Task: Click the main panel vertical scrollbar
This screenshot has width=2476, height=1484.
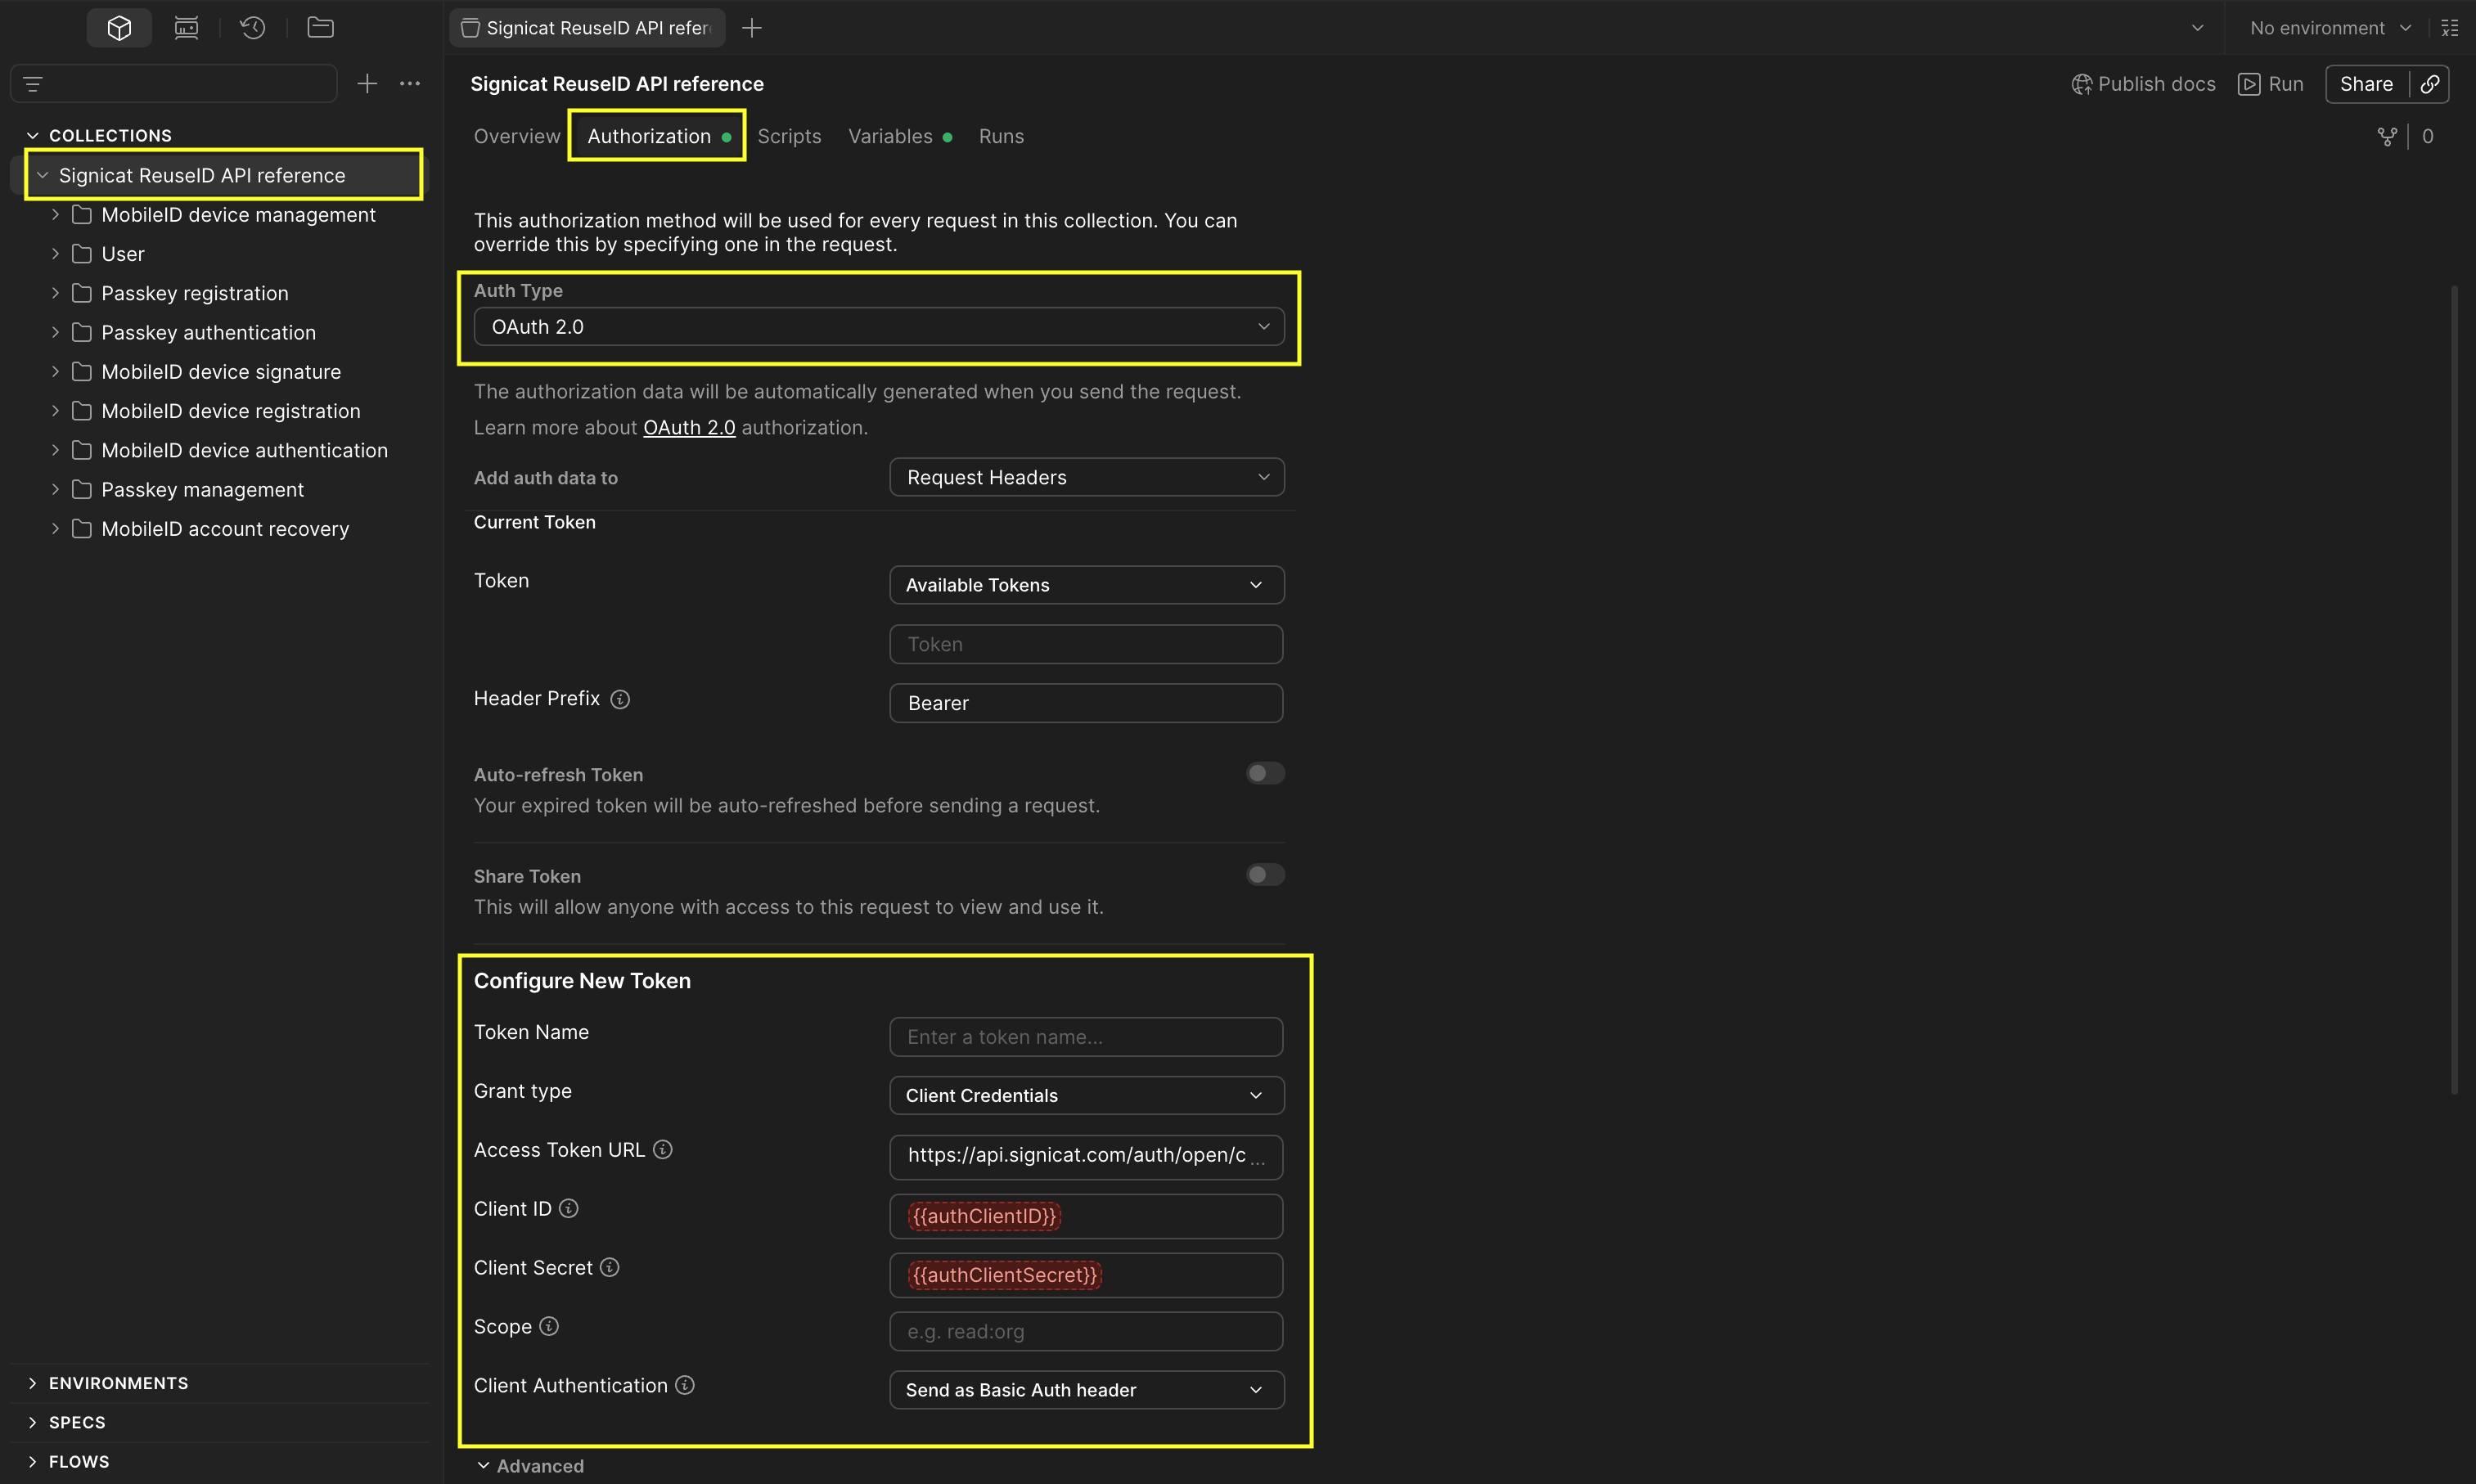Action: 2454,690
